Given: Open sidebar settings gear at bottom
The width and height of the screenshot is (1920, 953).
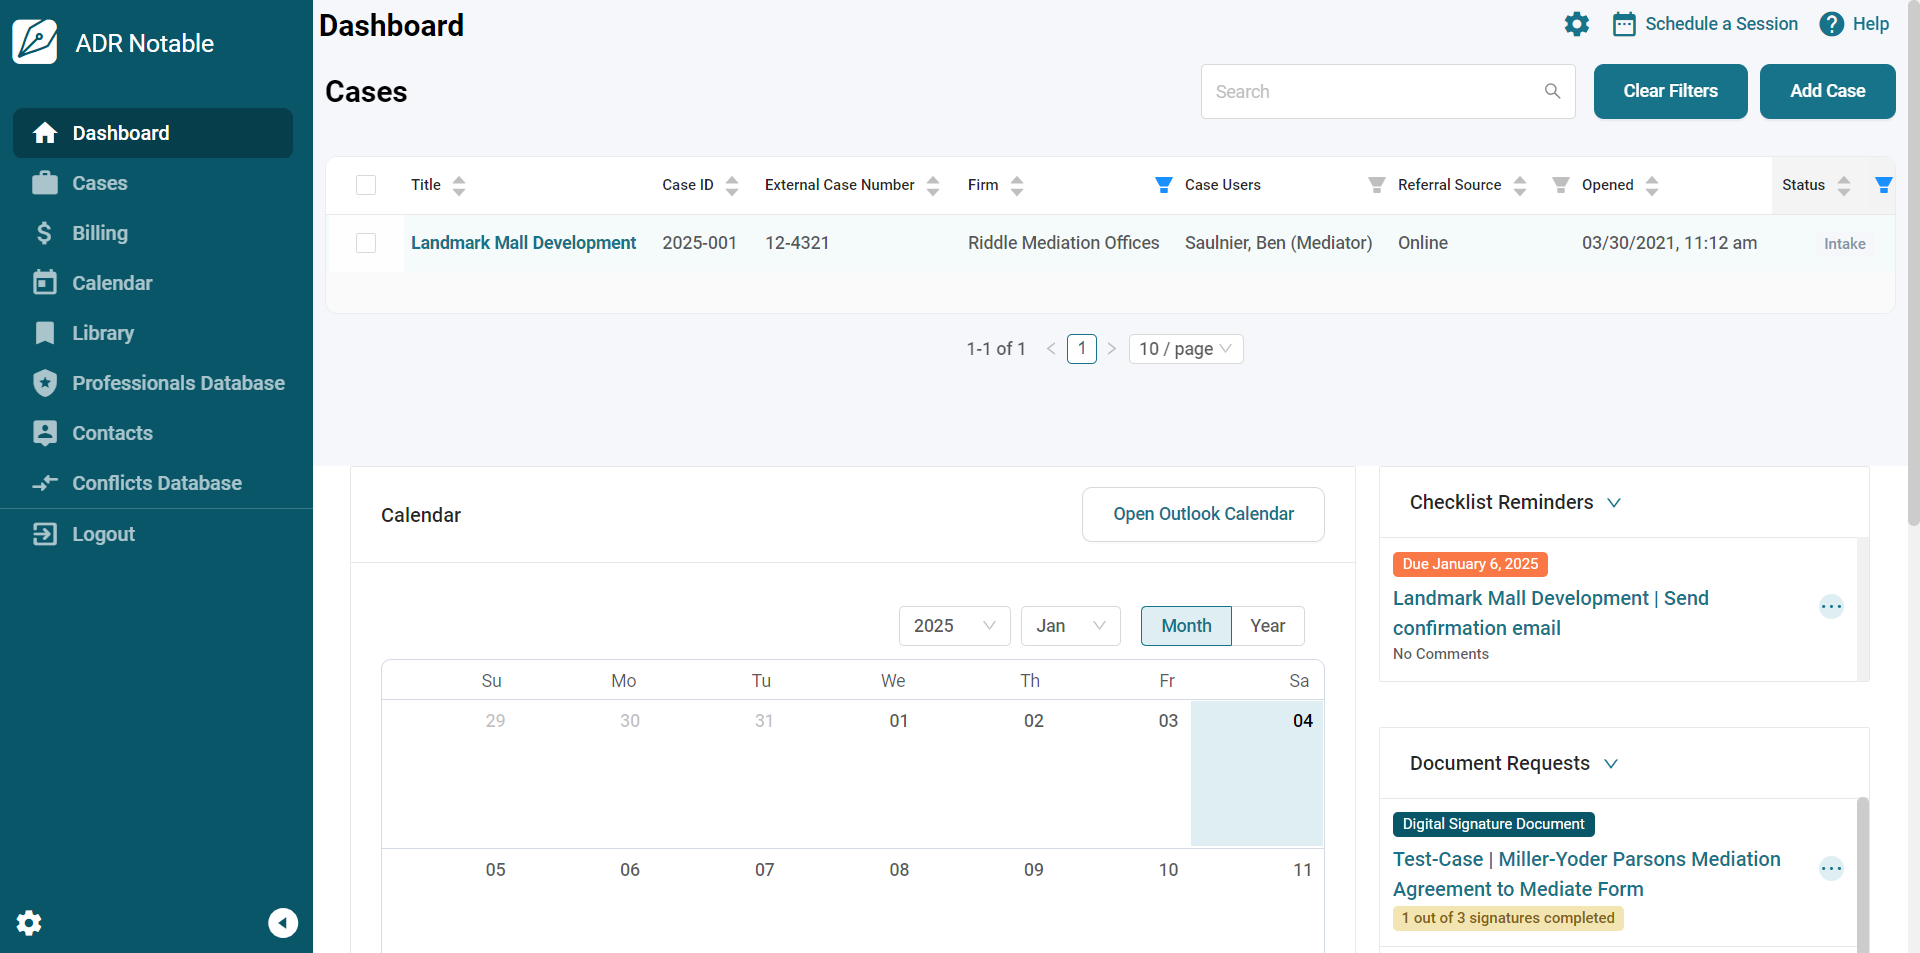Looking at the screenshot, I should click(29, 922).
